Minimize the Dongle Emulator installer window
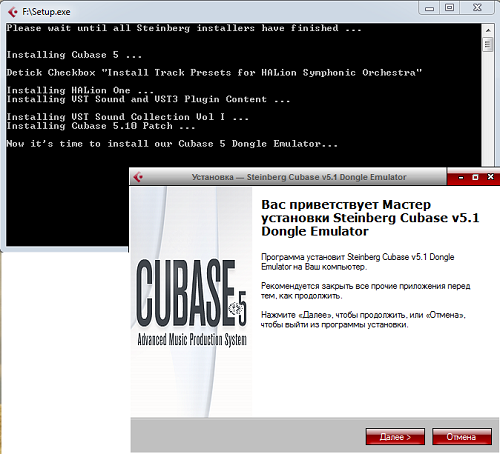500x454 pixels. click(461, 177)
